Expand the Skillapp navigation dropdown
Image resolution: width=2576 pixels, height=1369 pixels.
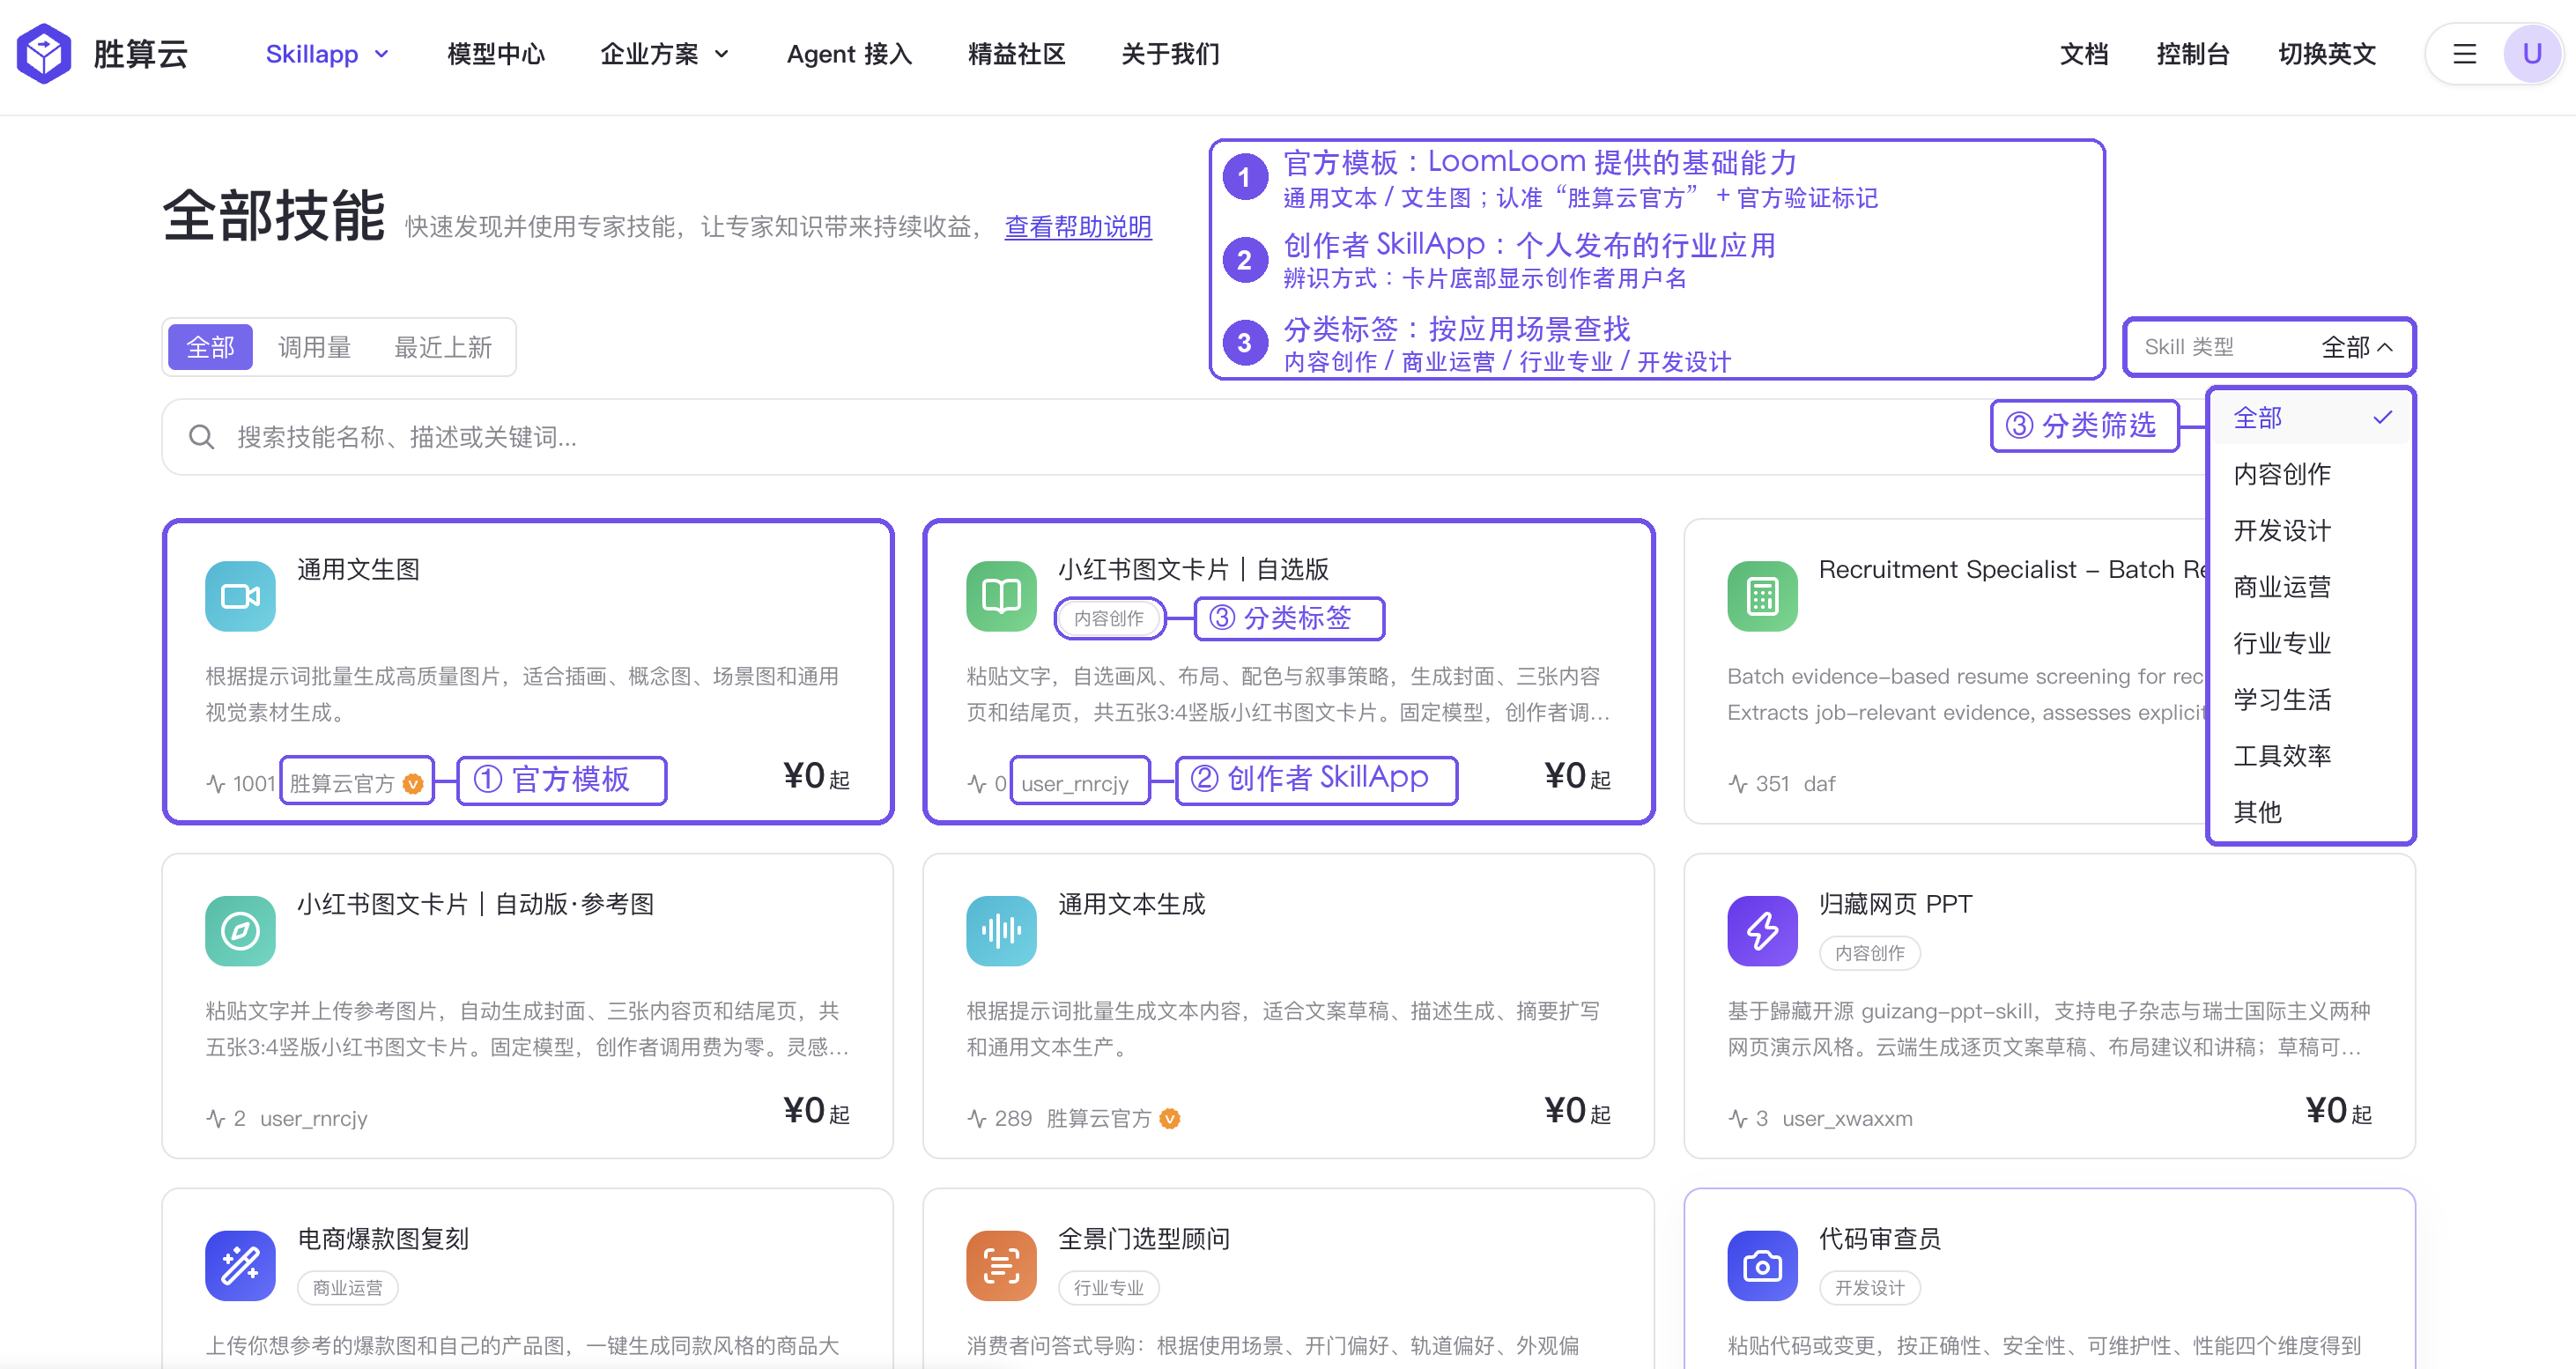(327, 54)
